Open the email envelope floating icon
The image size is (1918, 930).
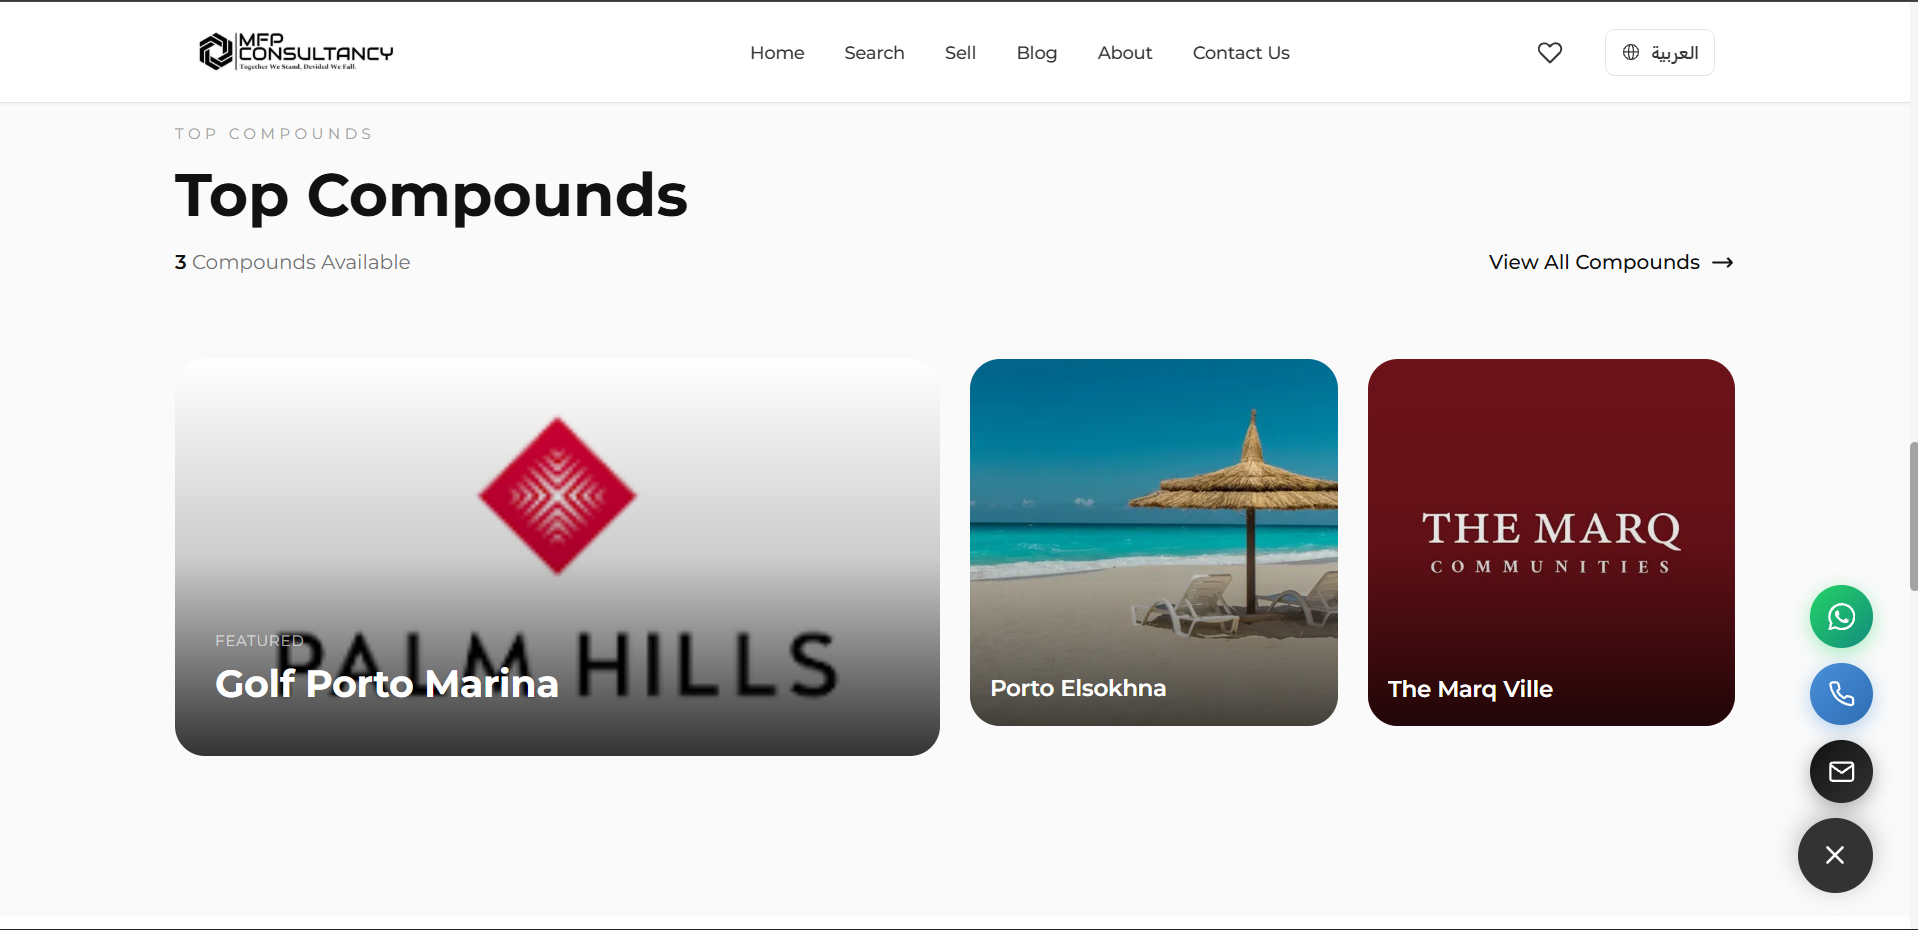tap(1841, 771)
